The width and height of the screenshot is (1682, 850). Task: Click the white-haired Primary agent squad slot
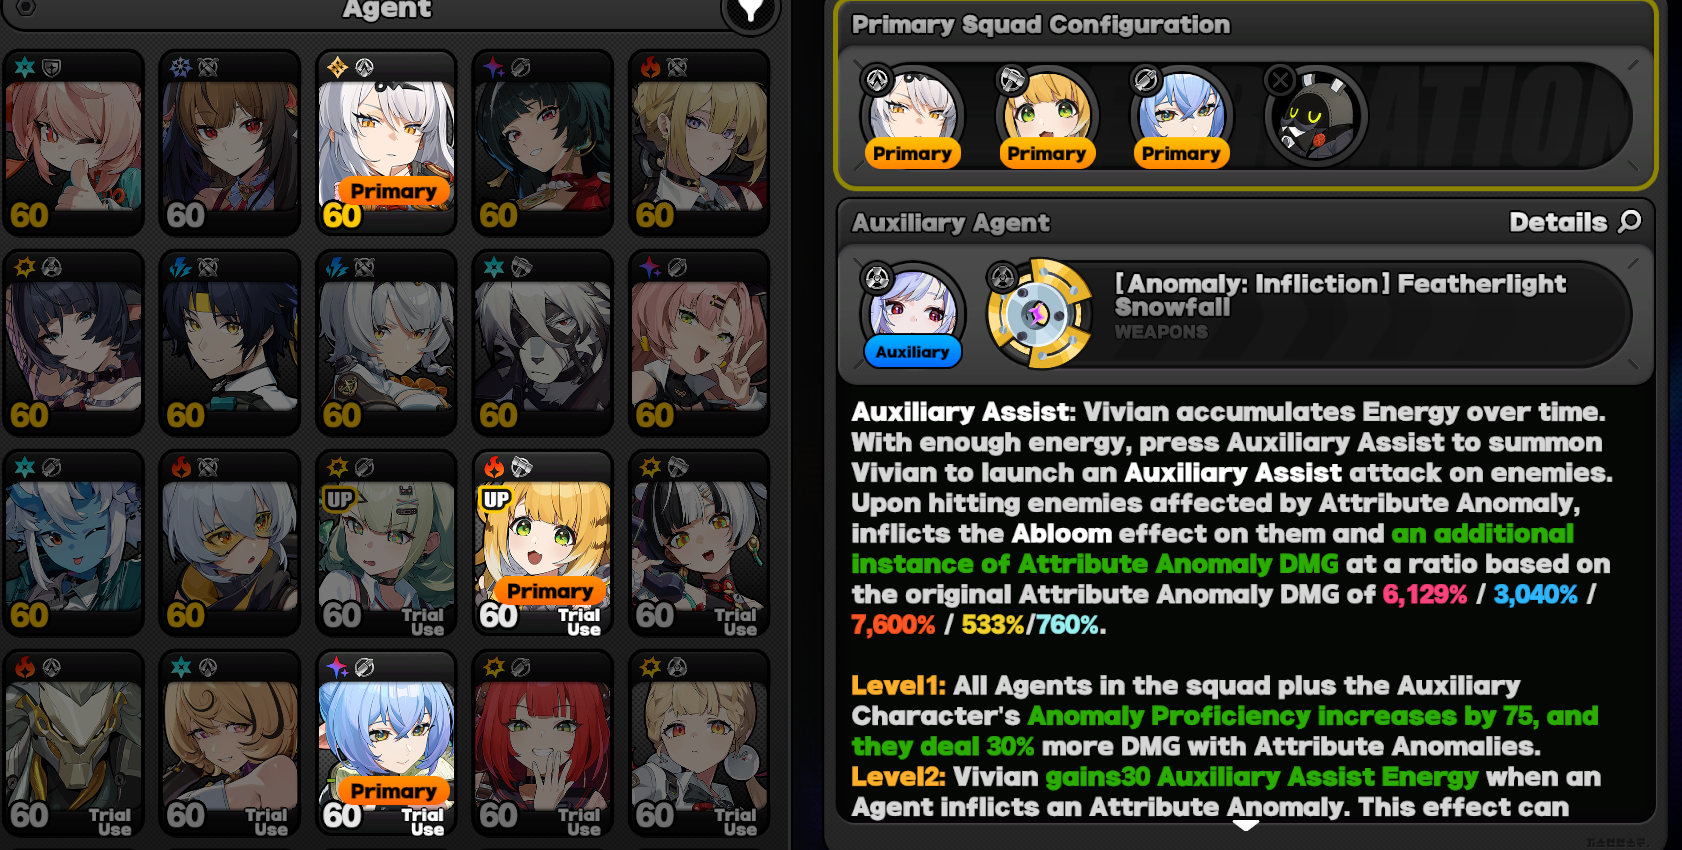click(x=912, y=117)
